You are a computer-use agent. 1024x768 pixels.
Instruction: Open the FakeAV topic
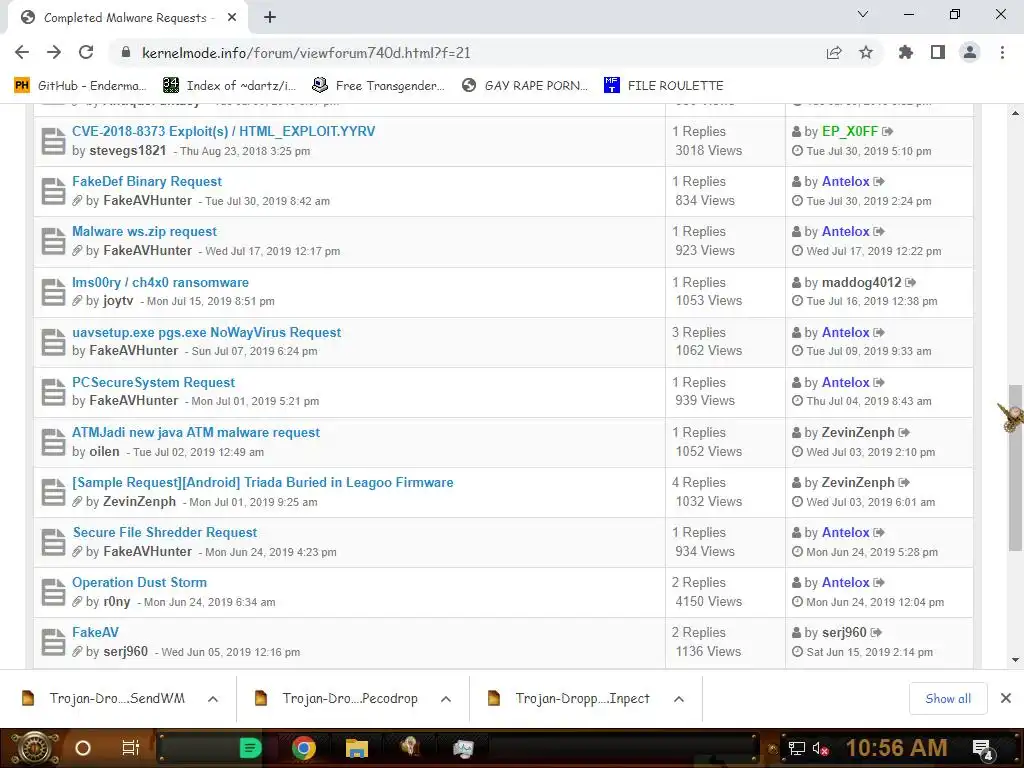point(95,633)
